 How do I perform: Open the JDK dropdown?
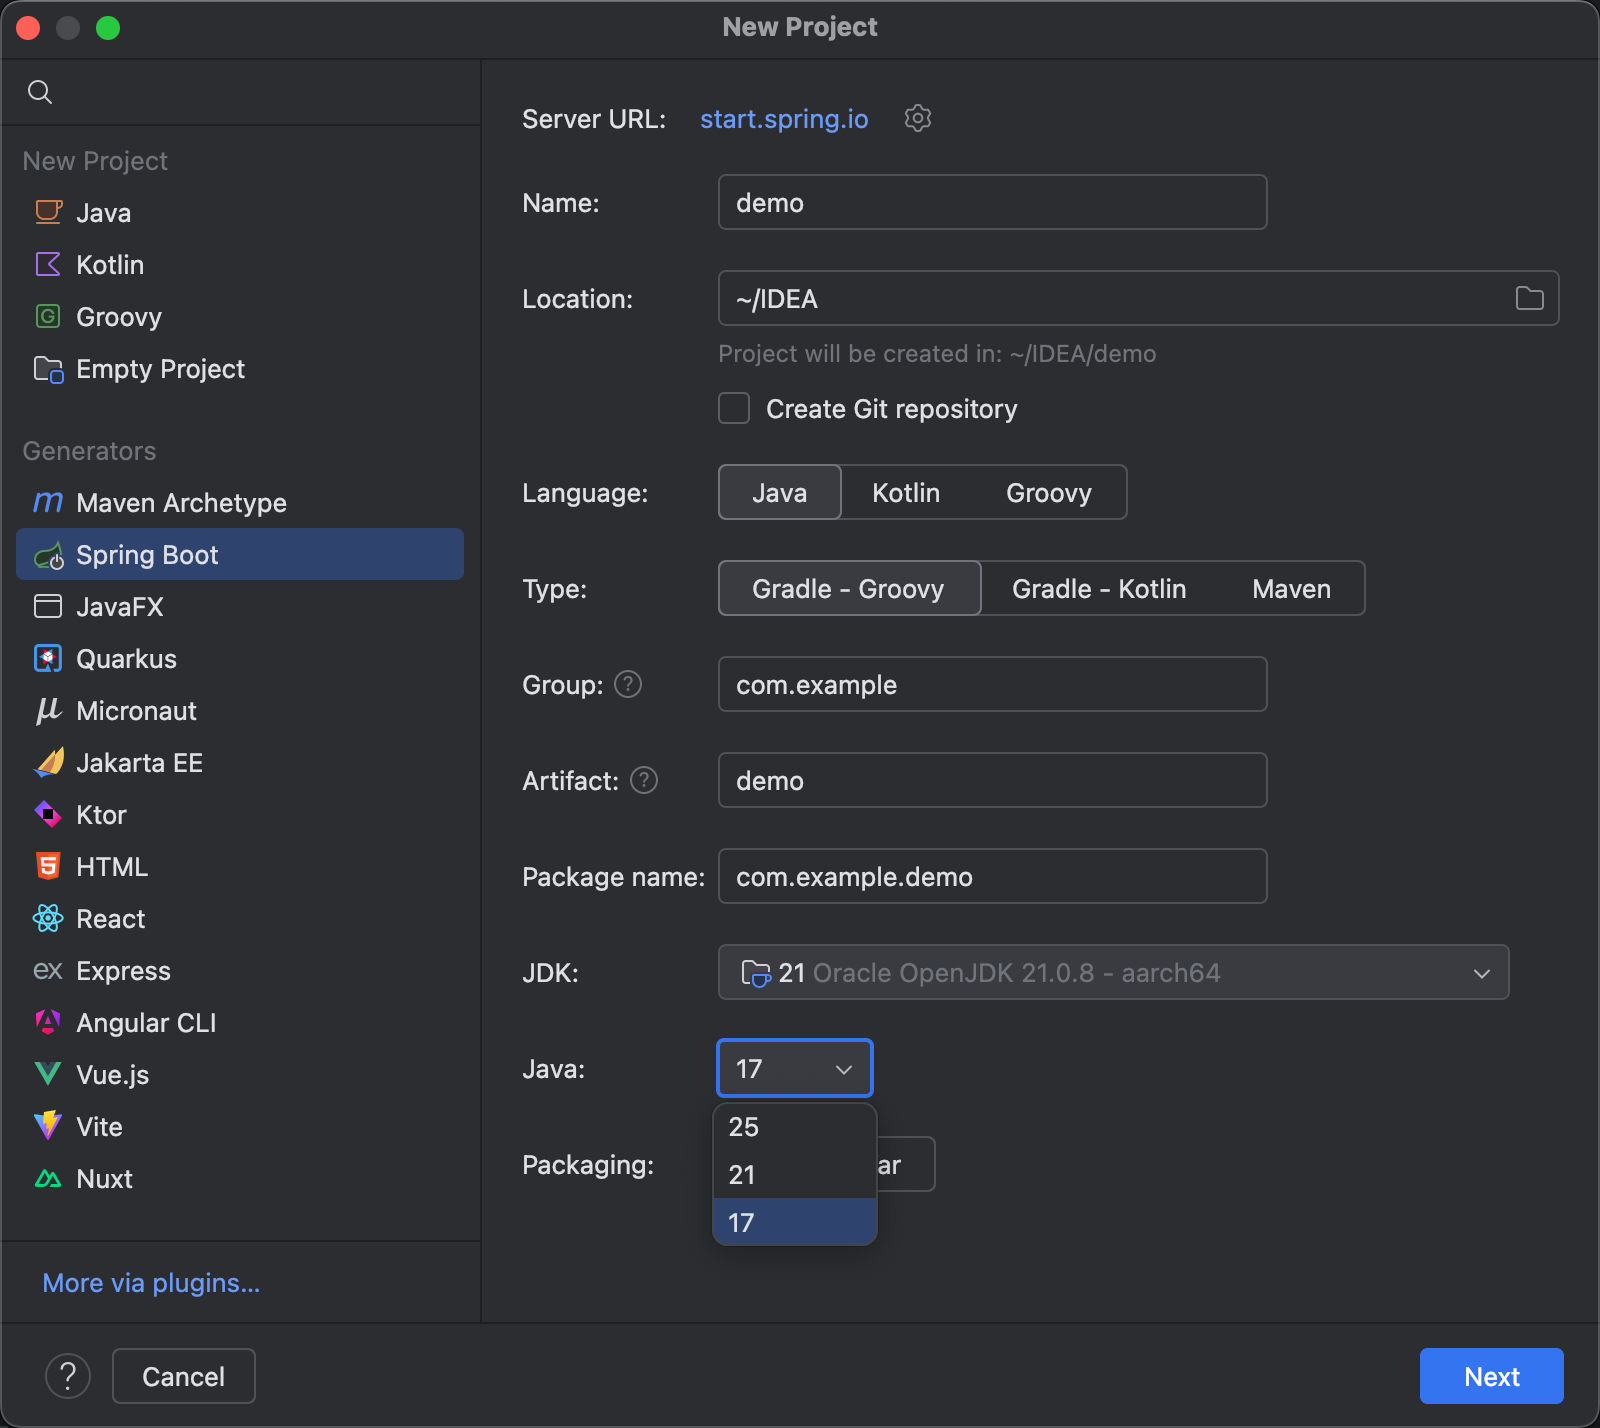[1113, 972]
